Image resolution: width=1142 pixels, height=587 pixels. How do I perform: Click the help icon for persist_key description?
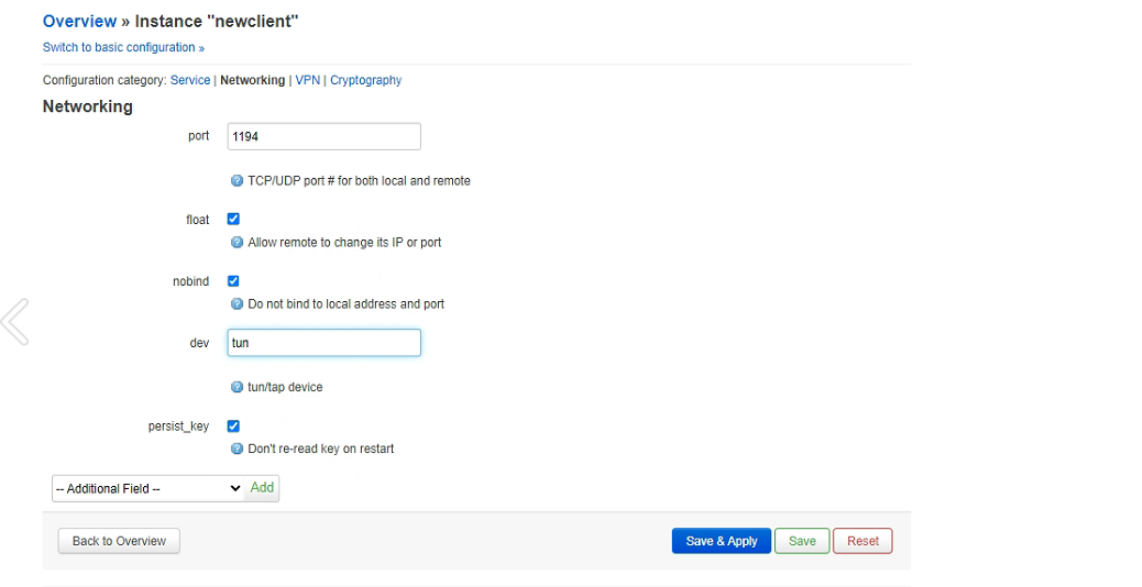[x=237, y=449]
